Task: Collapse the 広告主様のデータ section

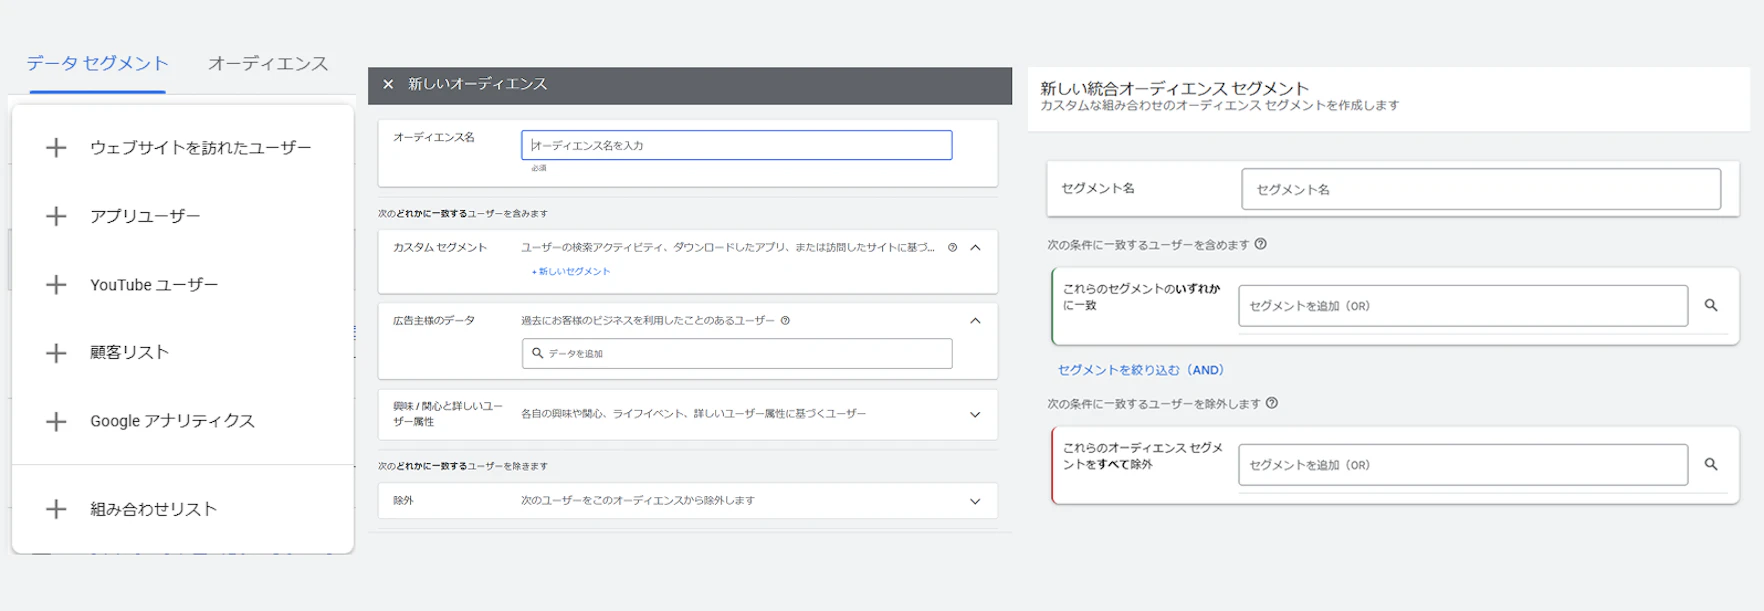Action: (975, 321)
